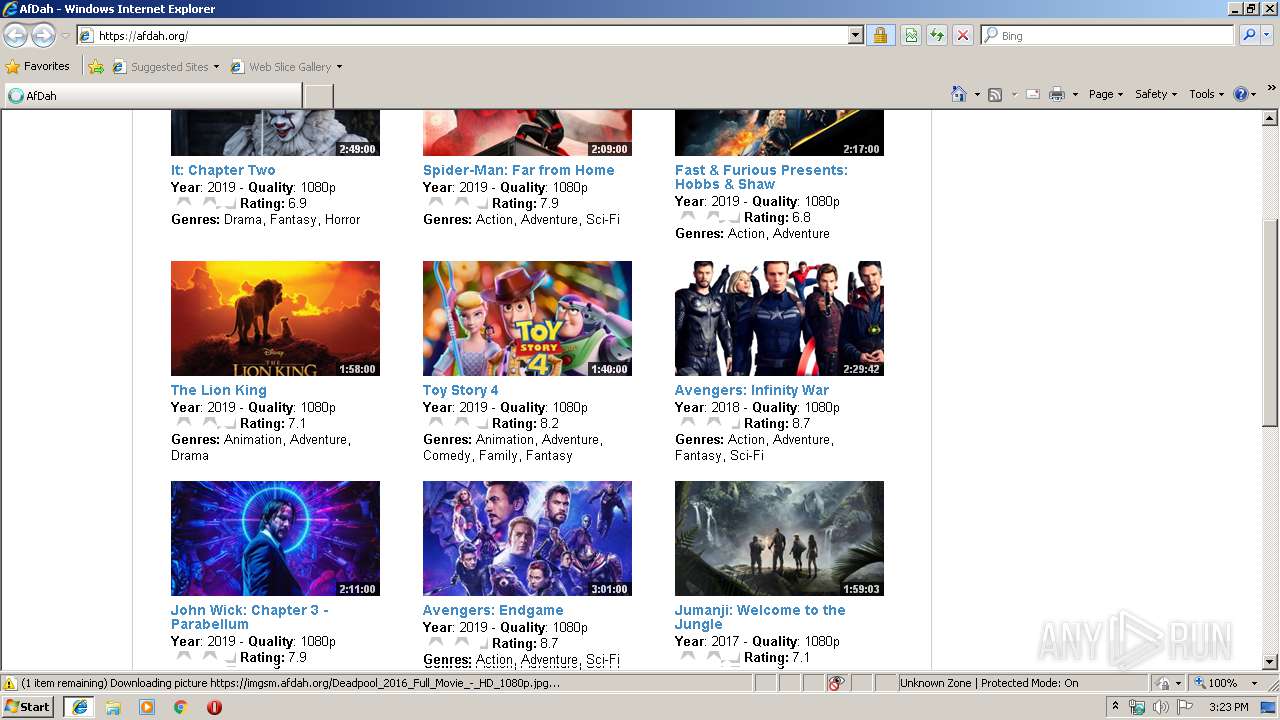This screenshot has height=720, width=1280.
Task: Open Spider-Man: Far from Home link
Action: point(518,170)
